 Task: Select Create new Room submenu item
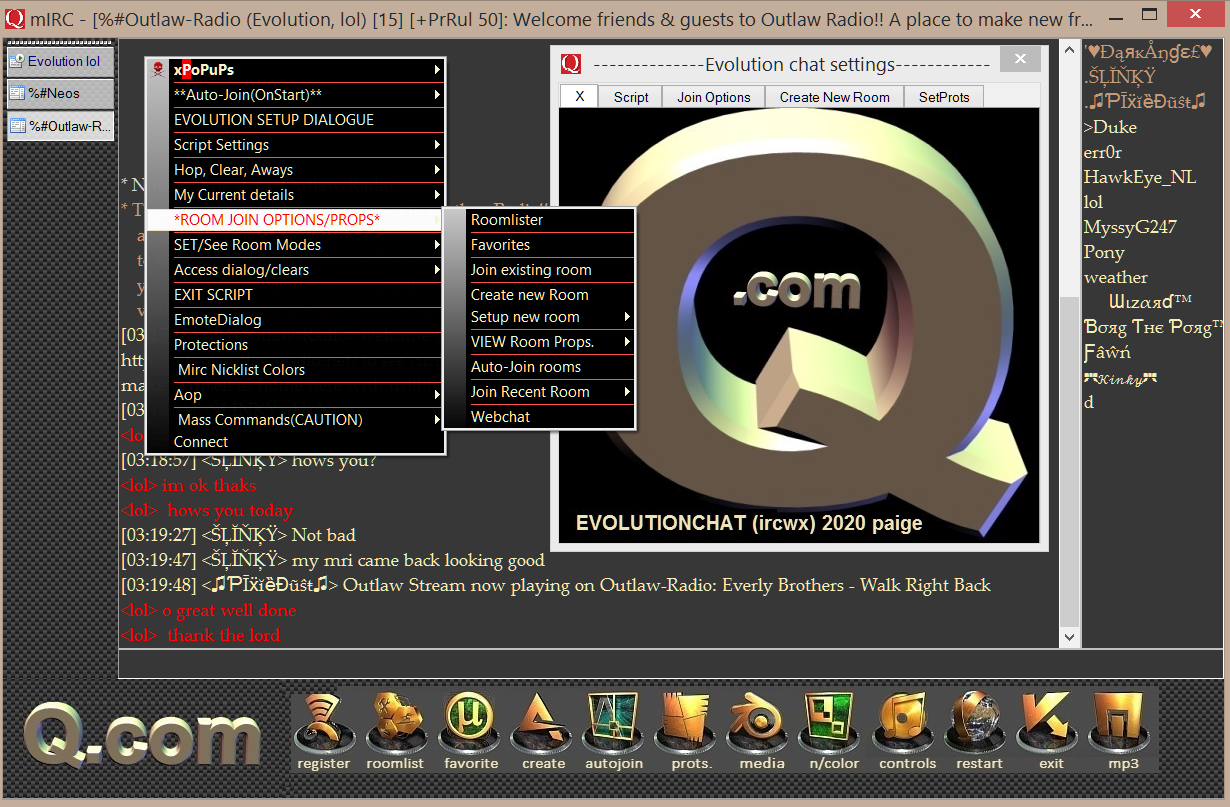click(539, 295)
